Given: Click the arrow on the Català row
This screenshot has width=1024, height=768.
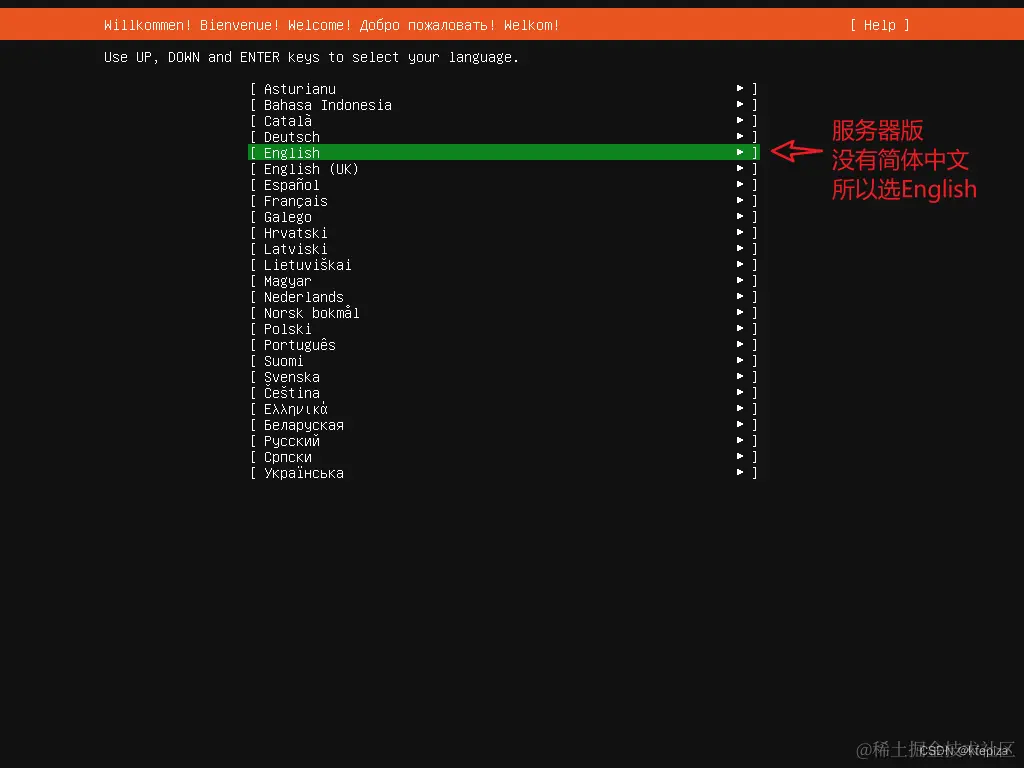Looking at the screenshot, I should [740, 120].
